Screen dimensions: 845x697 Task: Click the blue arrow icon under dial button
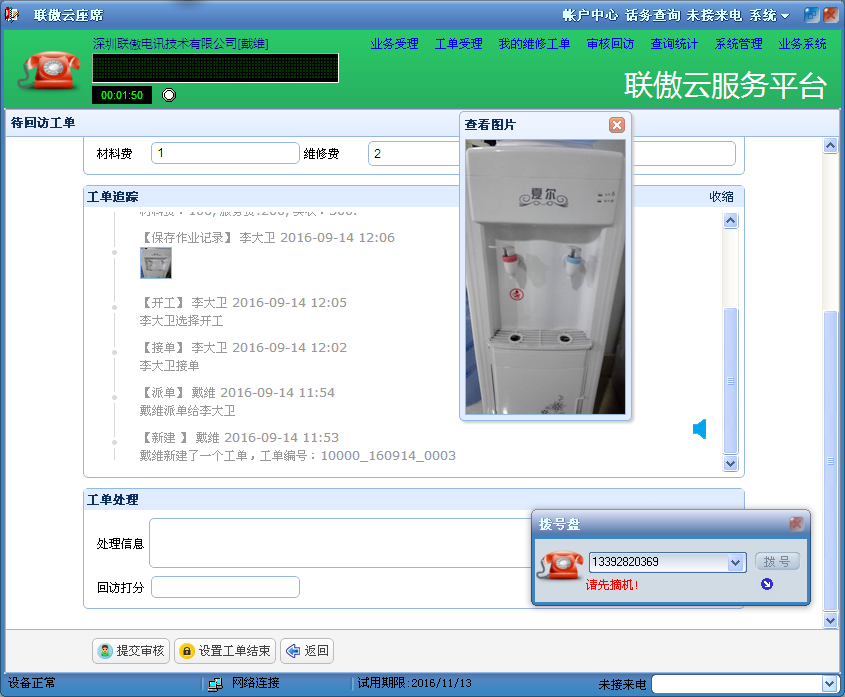pyautogui.click(x=767, y=584)
